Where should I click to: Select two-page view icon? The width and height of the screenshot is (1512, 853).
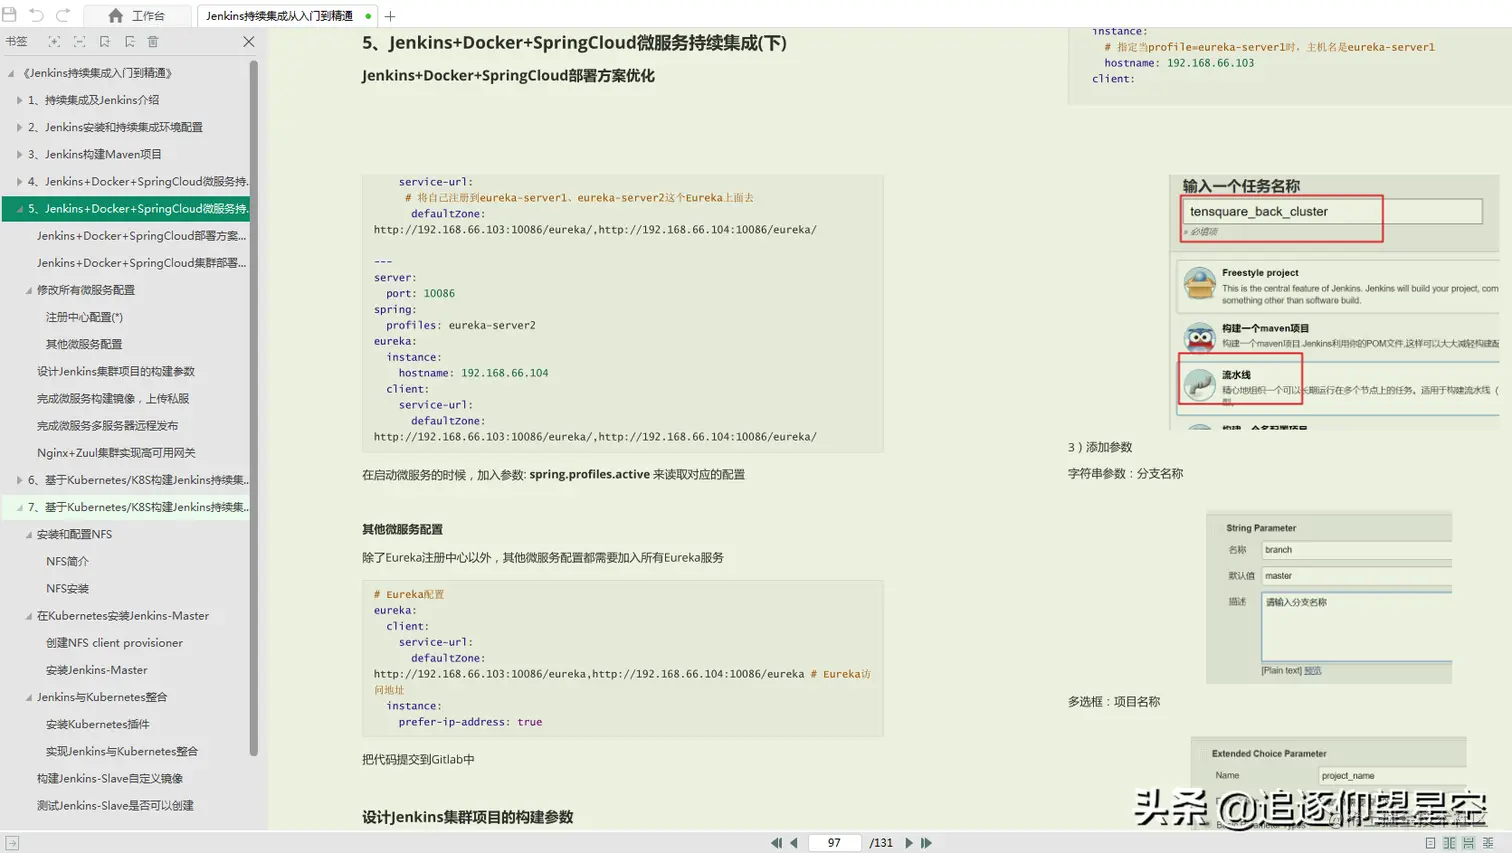pos(1449,843)
